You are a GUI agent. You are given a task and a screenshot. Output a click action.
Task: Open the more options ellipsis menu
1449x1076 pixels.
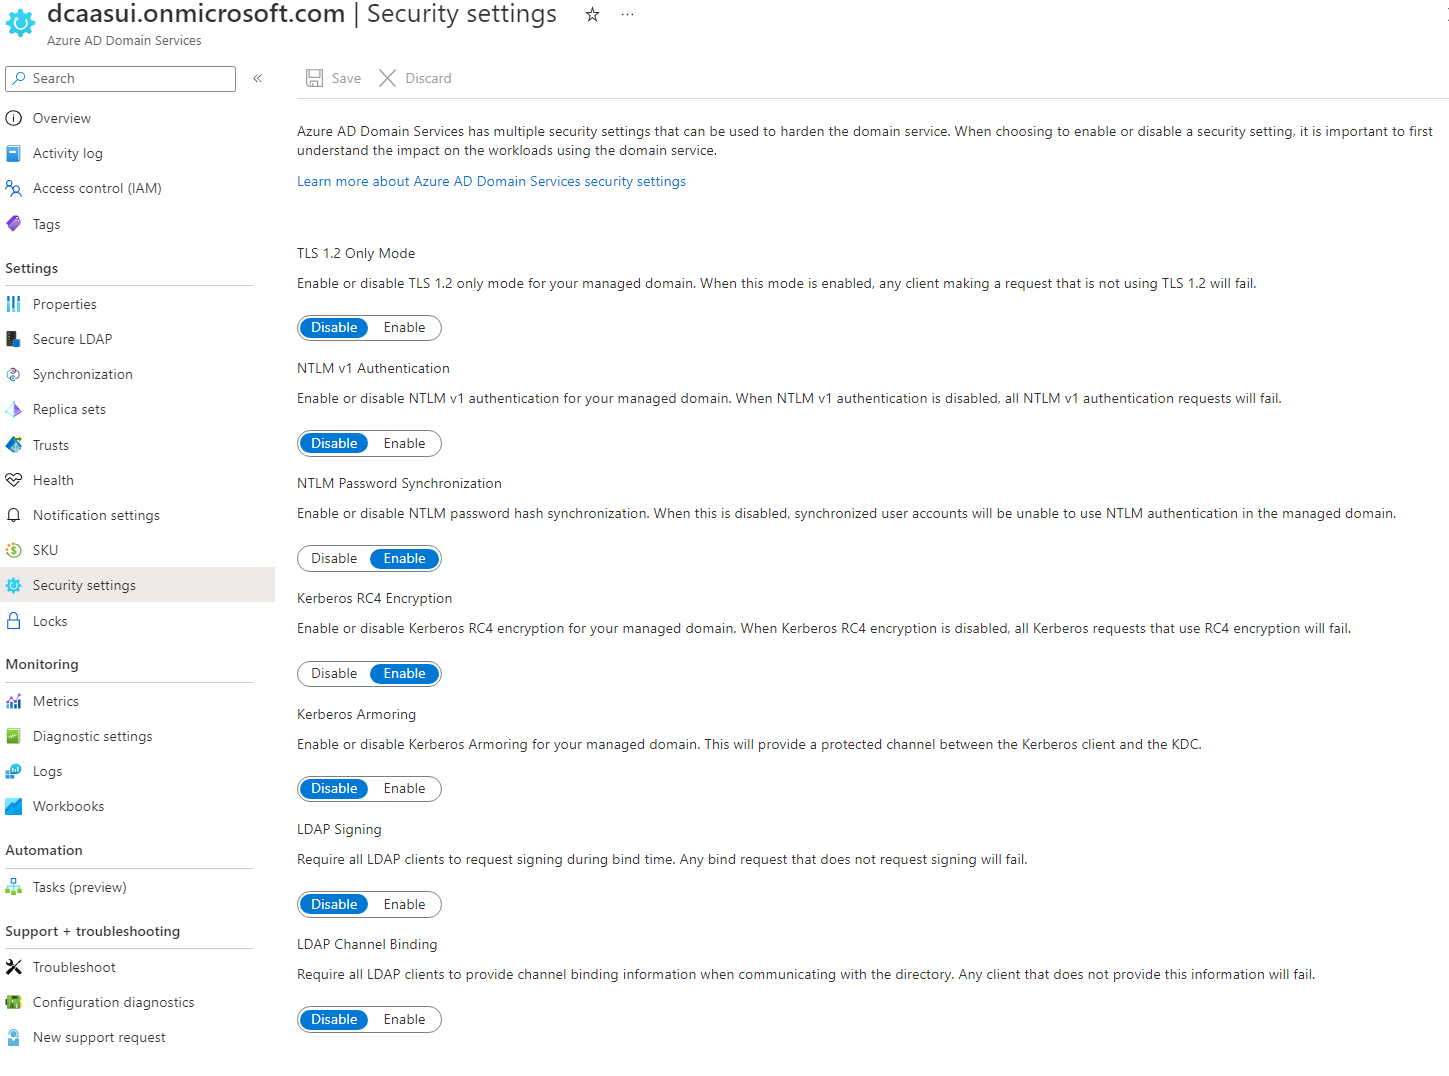point(627,15)
